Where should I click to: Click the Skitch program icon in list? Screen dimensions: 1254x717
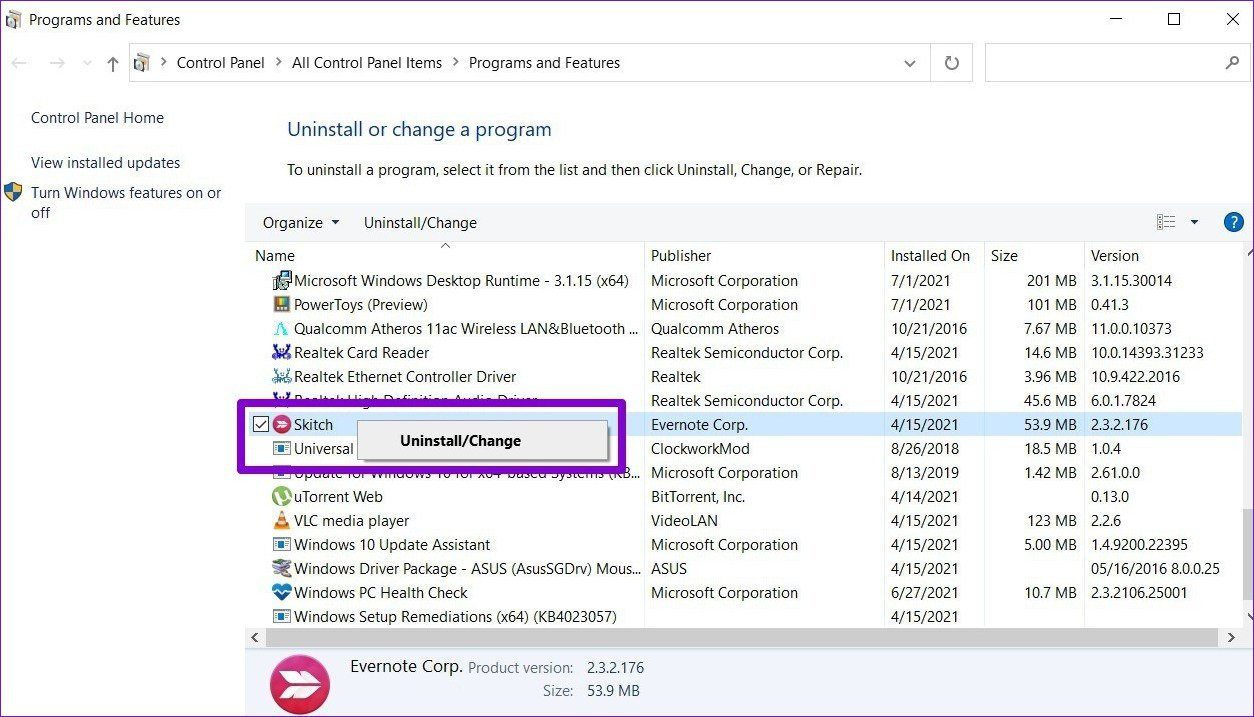point(282,425)
